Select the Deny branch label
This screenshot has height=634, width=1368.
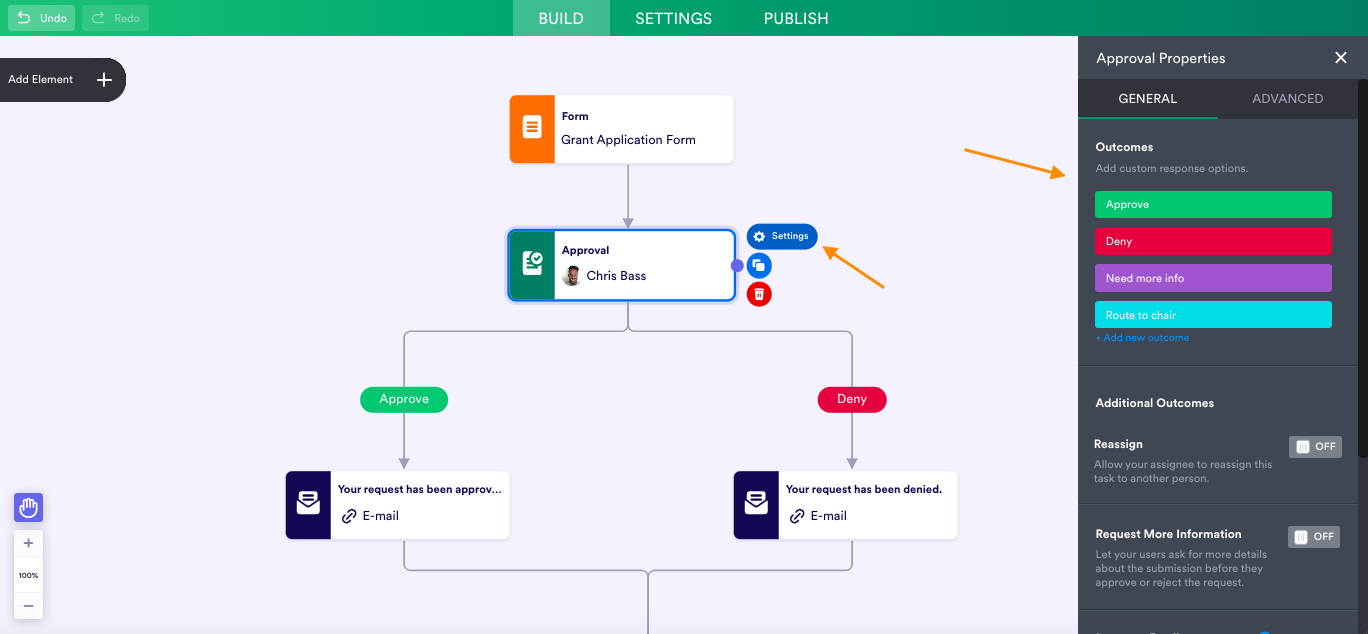coord(852,399)
